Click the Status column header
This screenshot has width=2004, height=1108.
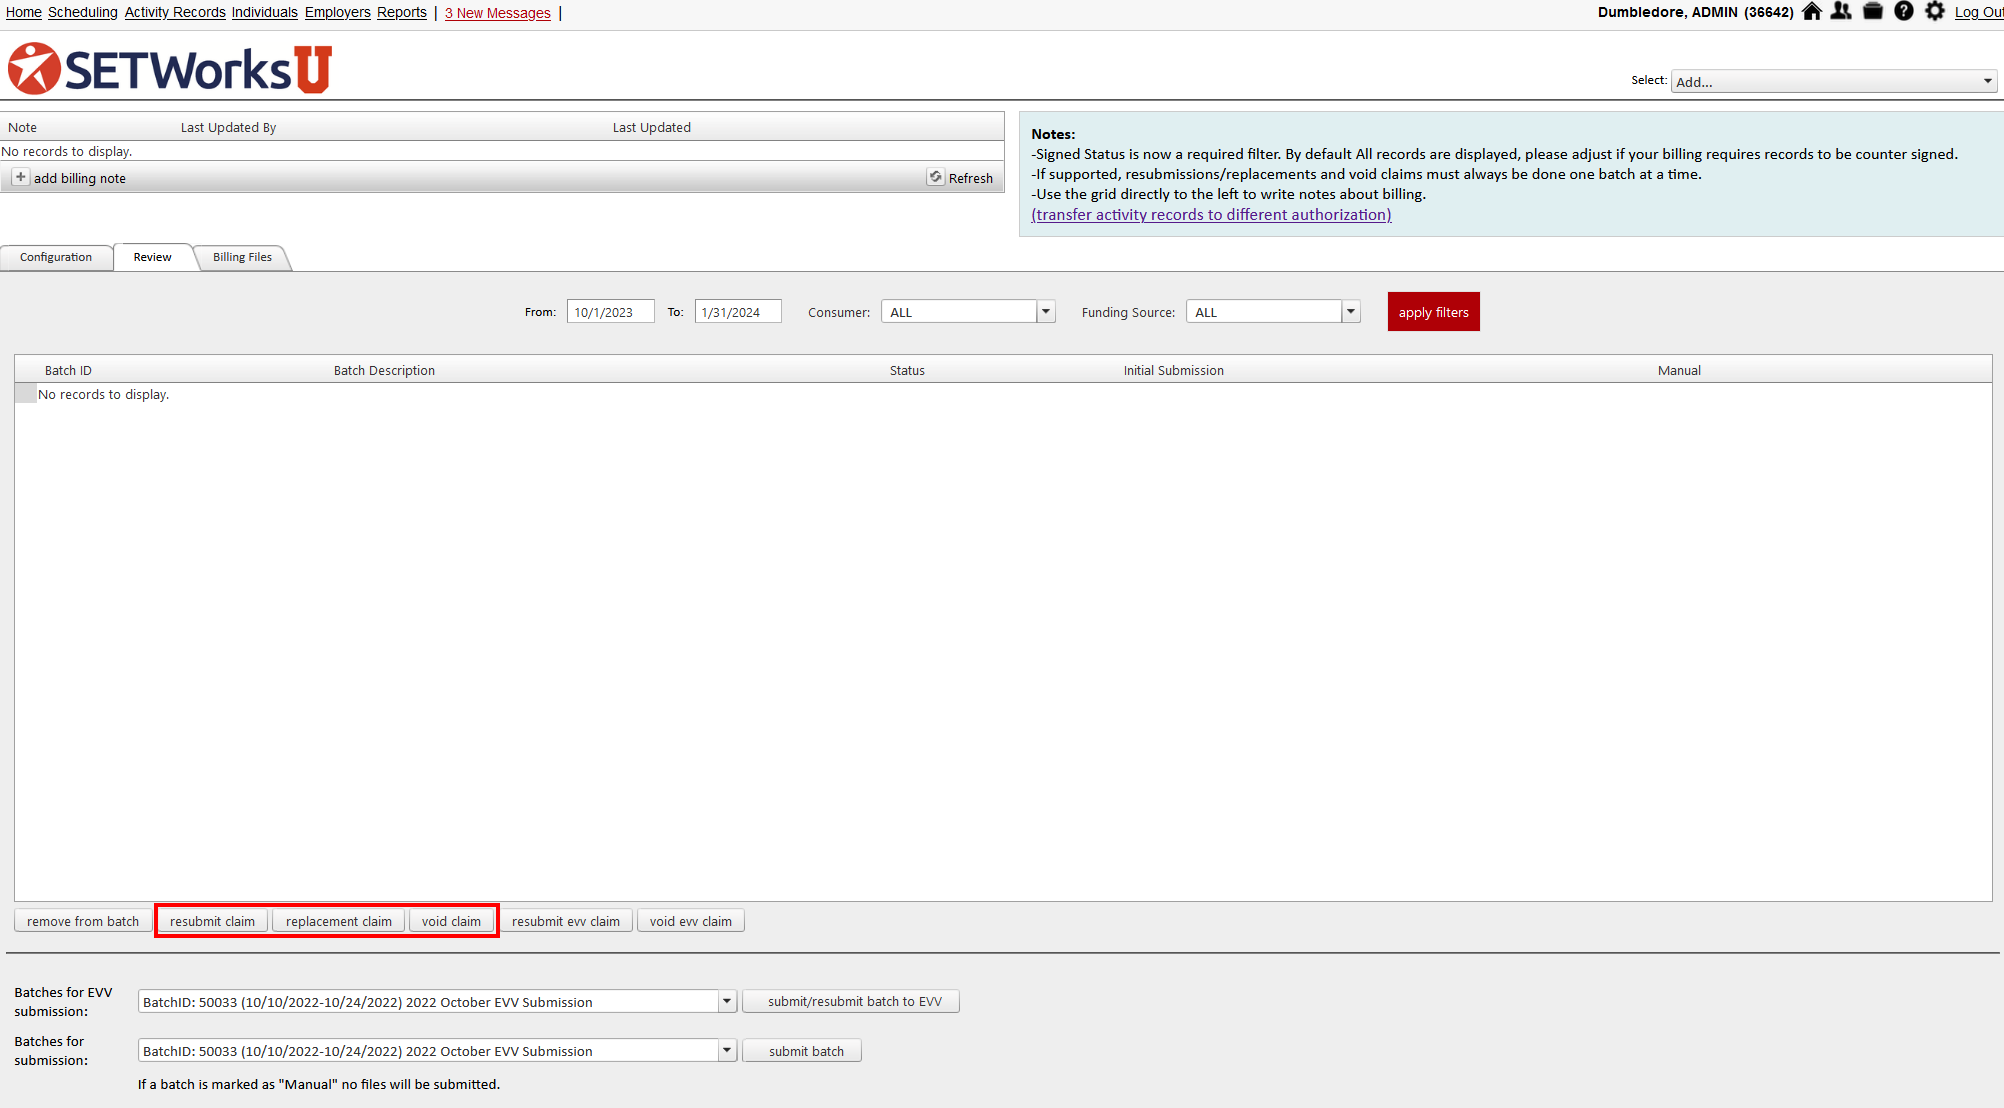point(907,370)
